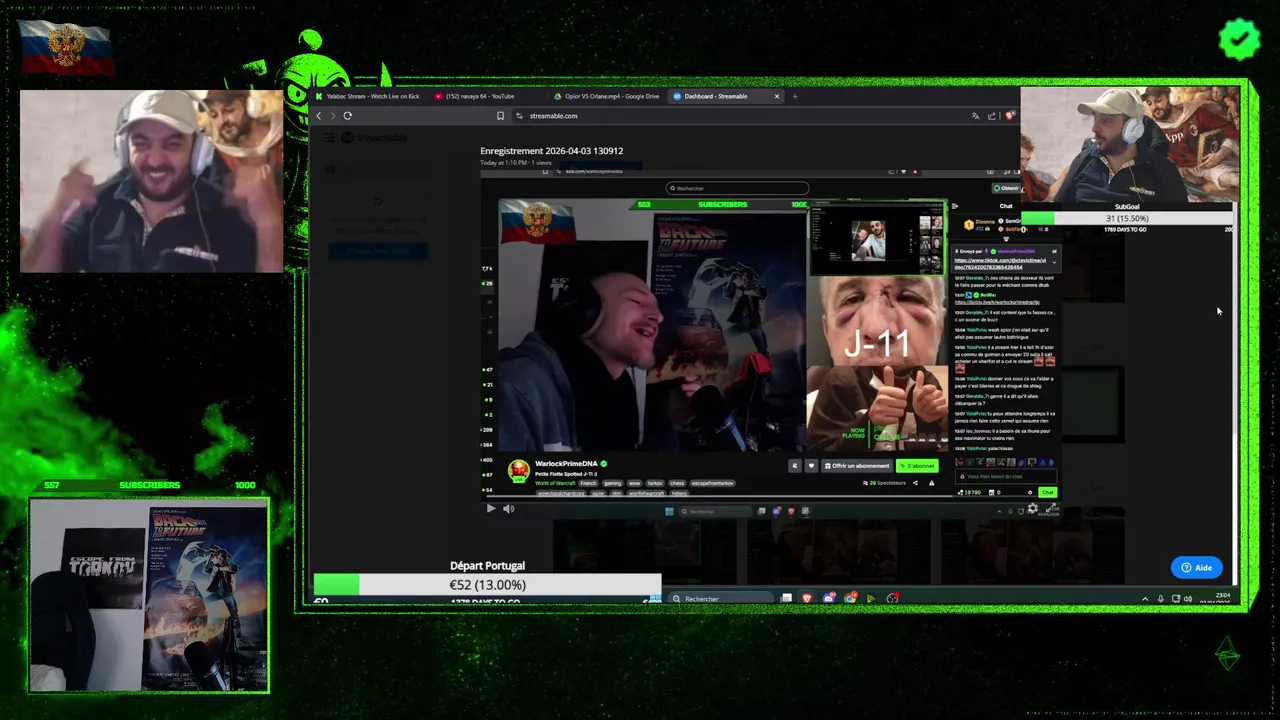Click the report warning triangle icon

tap(931, 483)
